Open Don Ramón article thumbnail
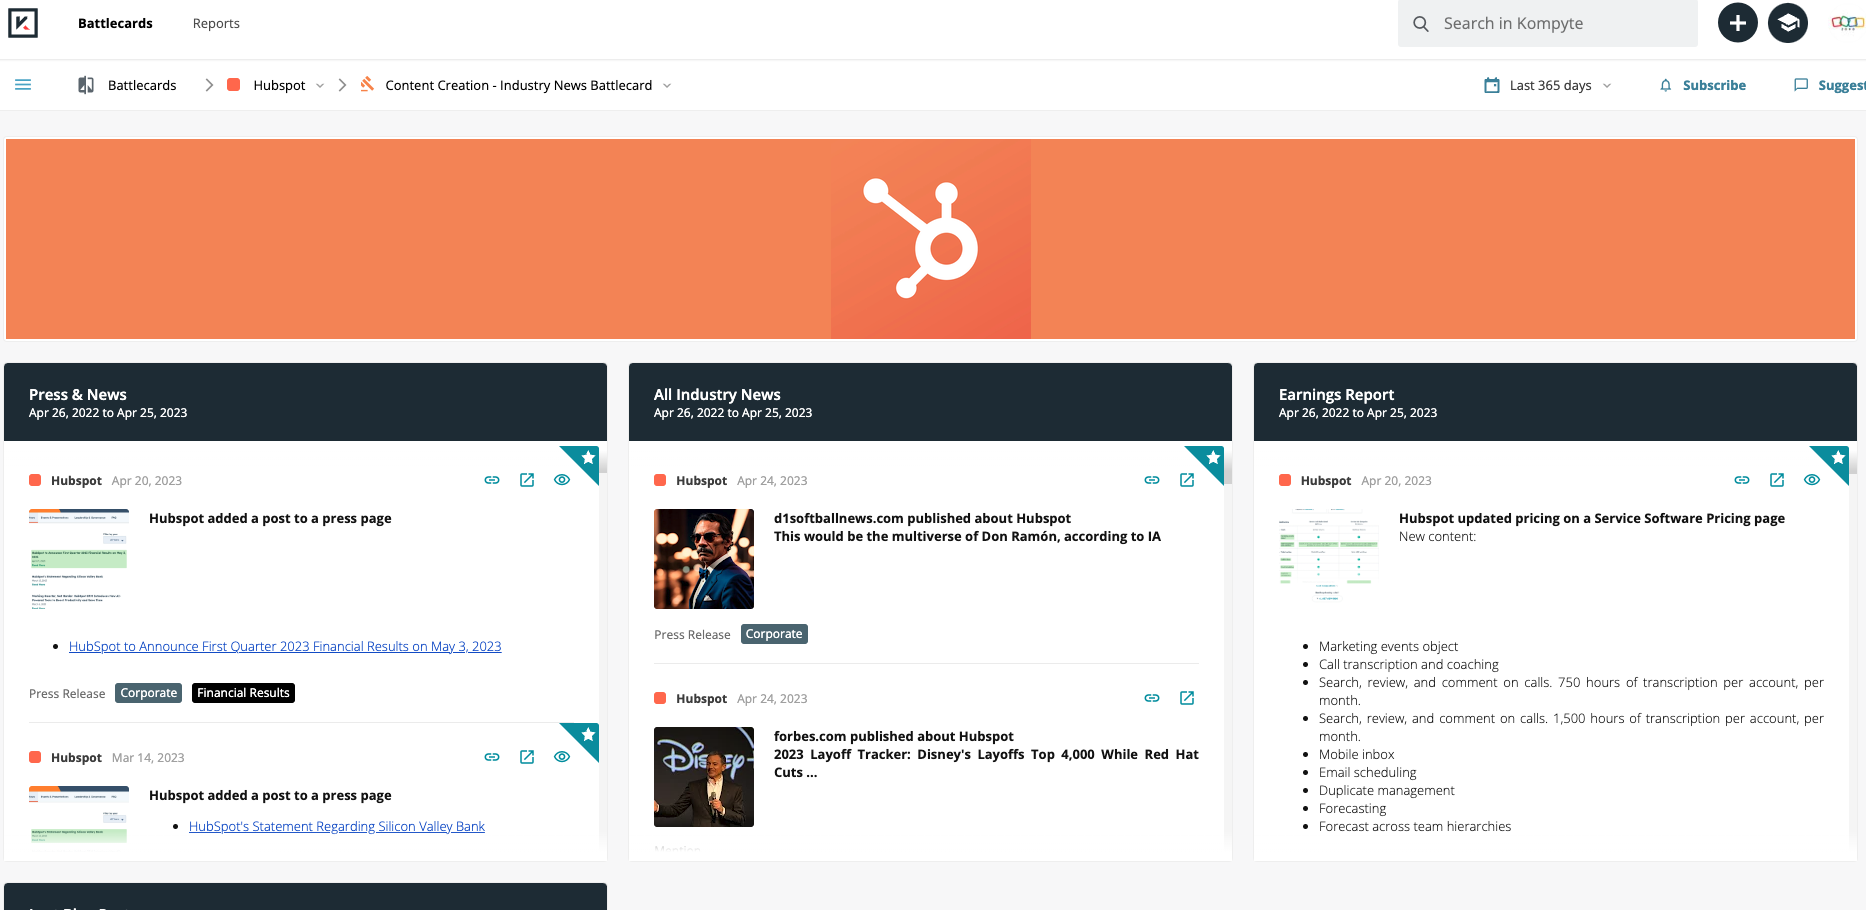The width and height of the screenshot is (1866, 910). (704, 559)
